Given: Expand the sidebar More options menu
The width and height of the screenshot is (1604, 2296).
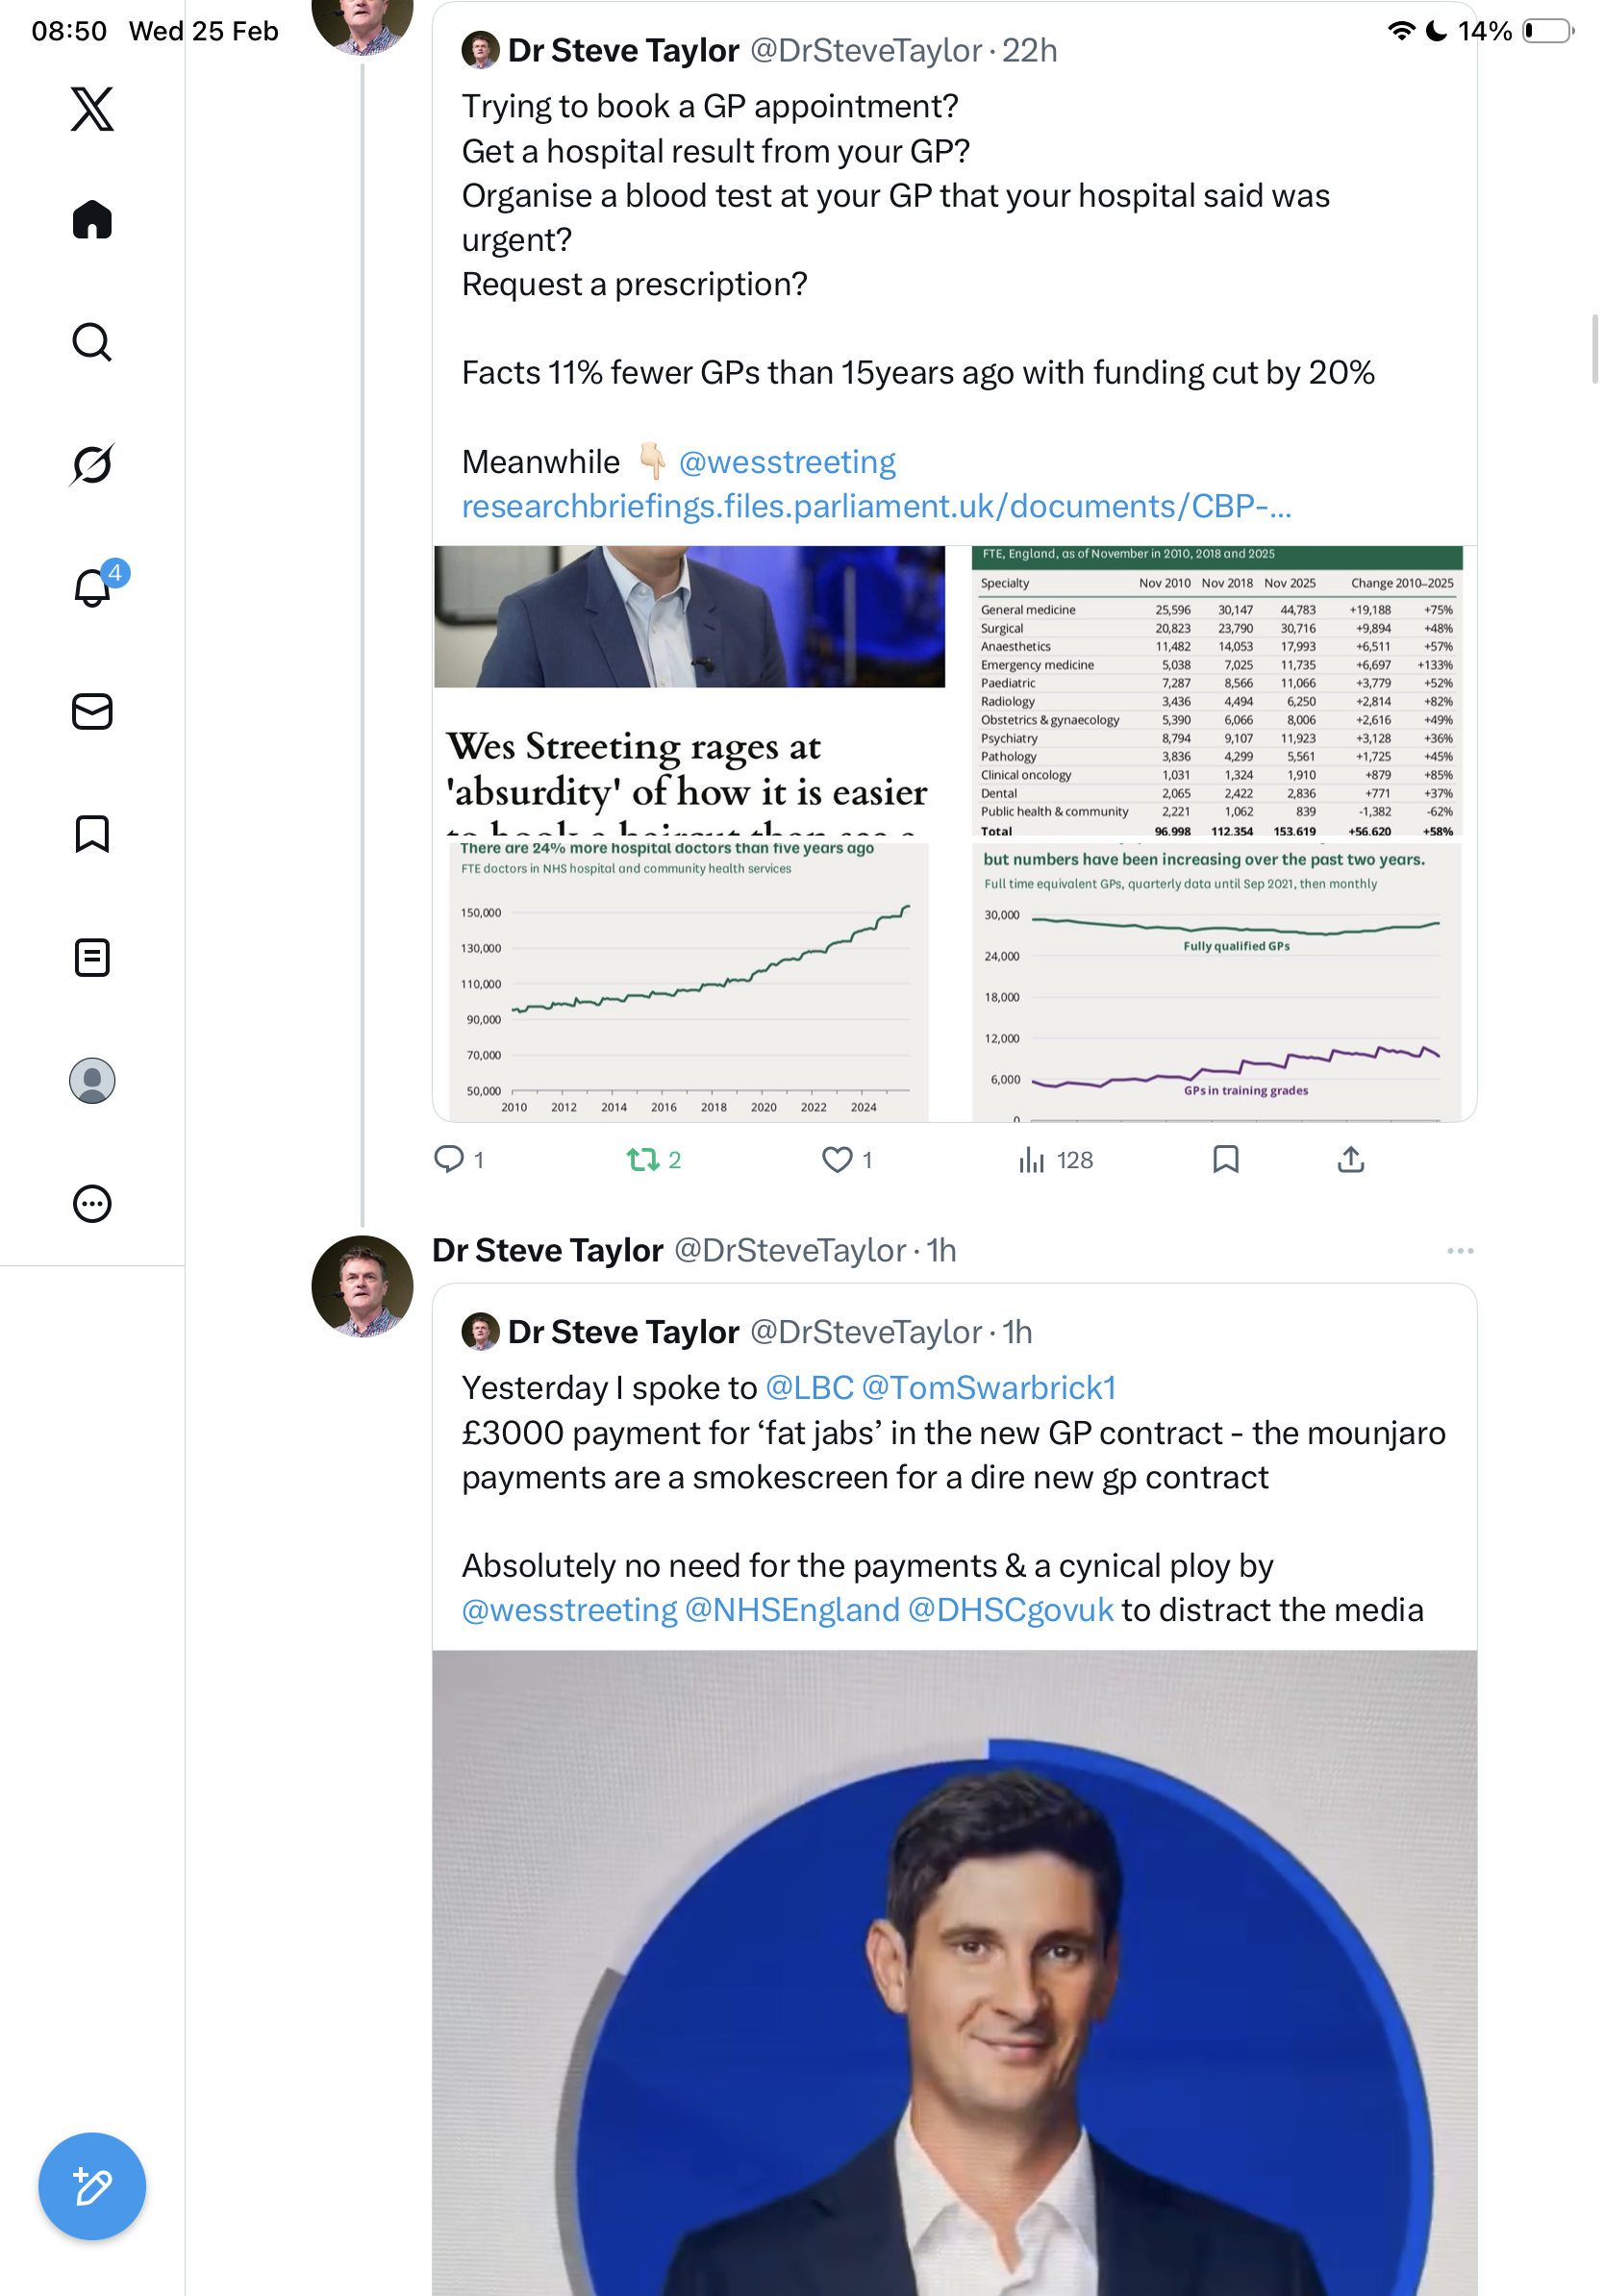Looking at the screenshot, I should tap(92, 1203).
